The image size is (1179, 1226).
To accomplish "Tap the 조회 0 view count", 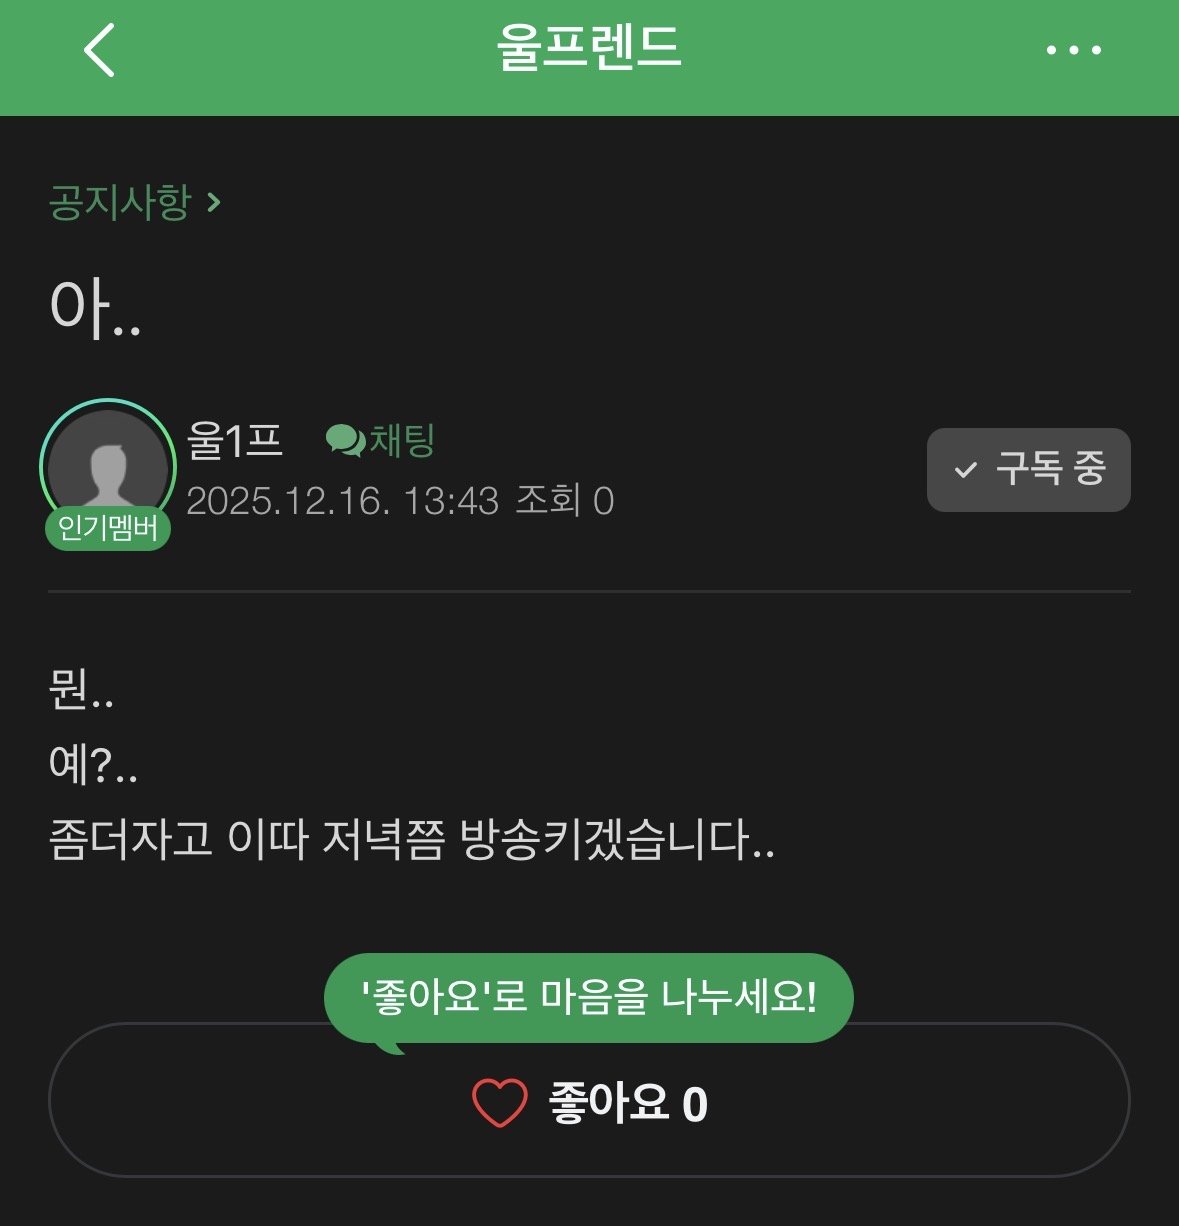I will [564, 501].
